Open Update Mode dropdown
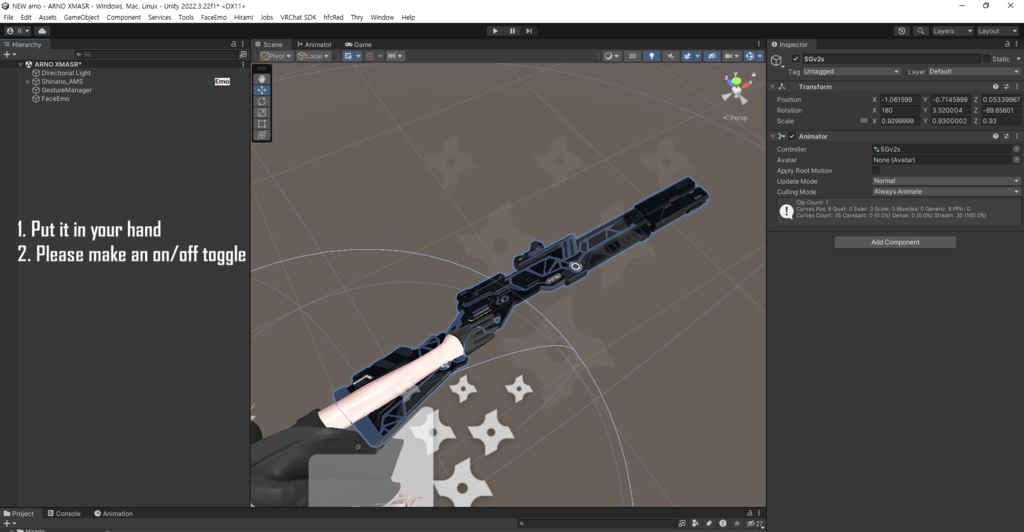 (946, 181)
